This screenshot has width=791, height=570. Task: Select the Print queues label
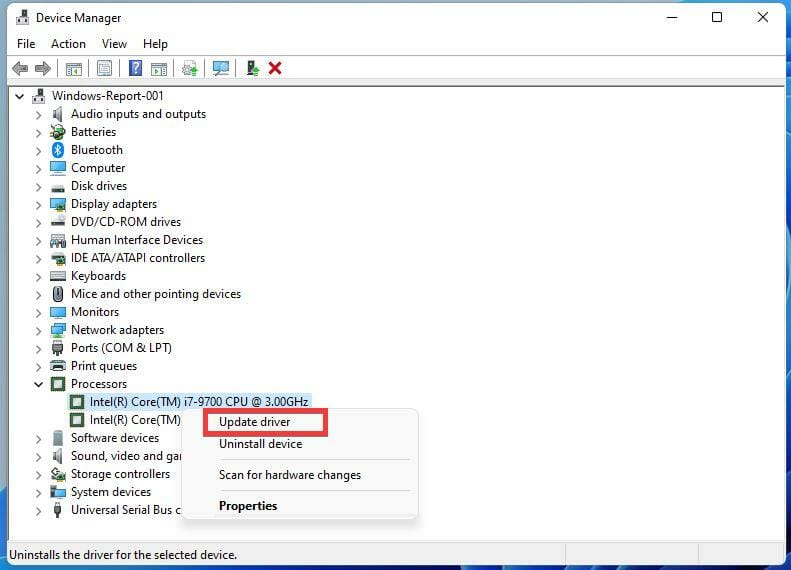click(104, 366)
